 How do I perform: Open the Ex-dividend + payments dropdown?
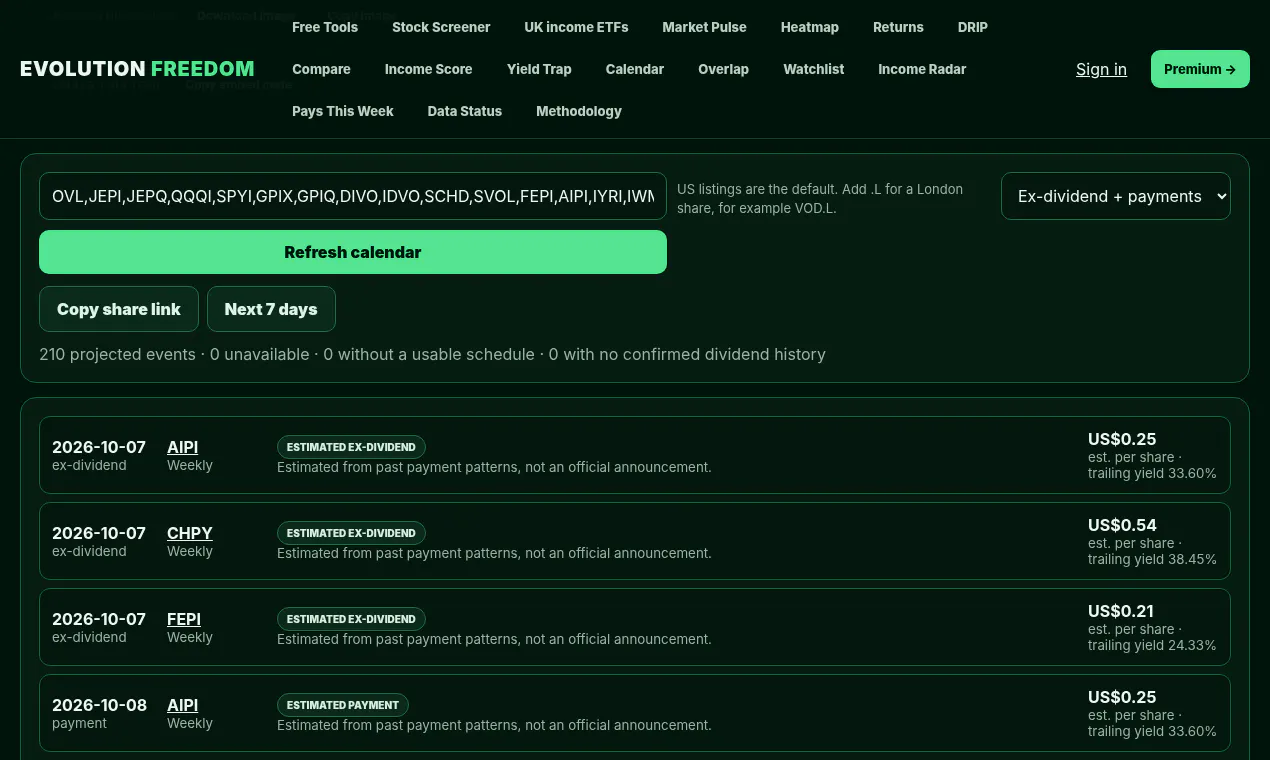pyautogui.click(x=1115, y=196)
